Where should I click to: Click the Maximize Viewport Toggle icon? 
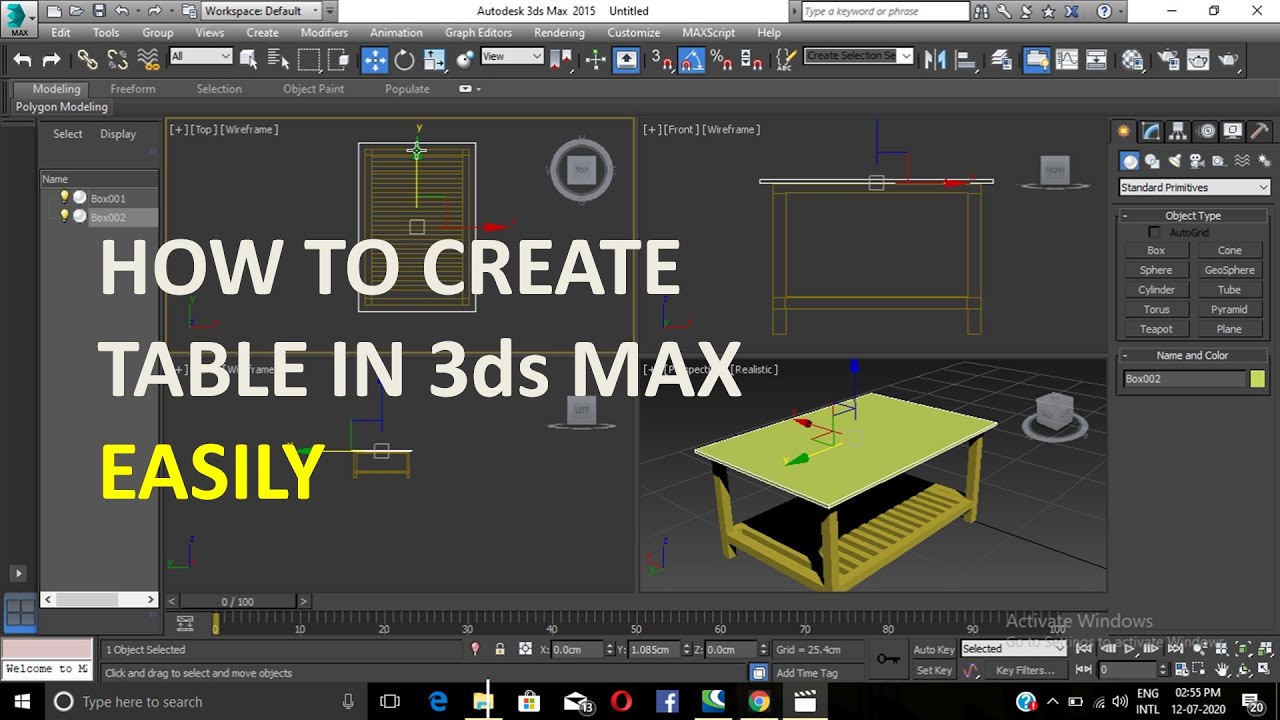tap(1264, 670)
